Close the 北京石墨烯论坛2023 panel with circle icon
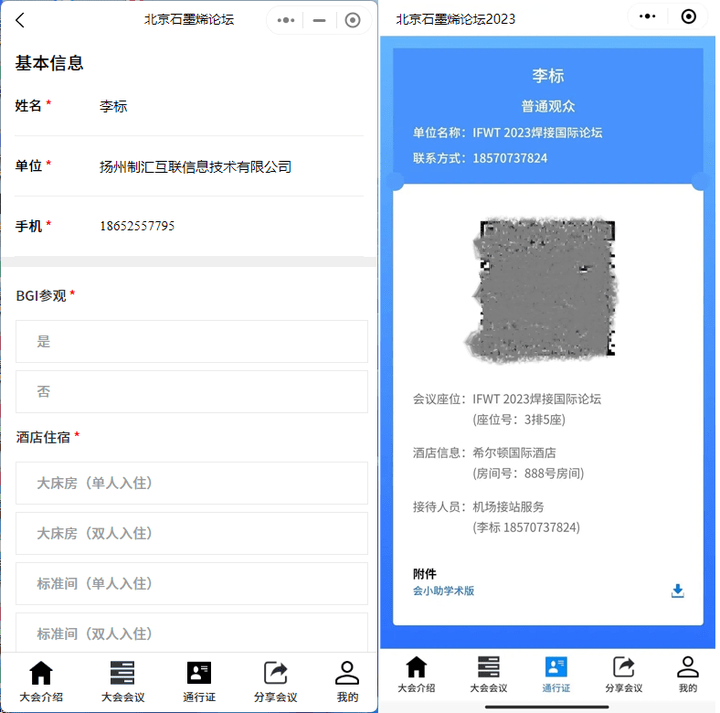The image size is (720, 713). click(688, 17)
